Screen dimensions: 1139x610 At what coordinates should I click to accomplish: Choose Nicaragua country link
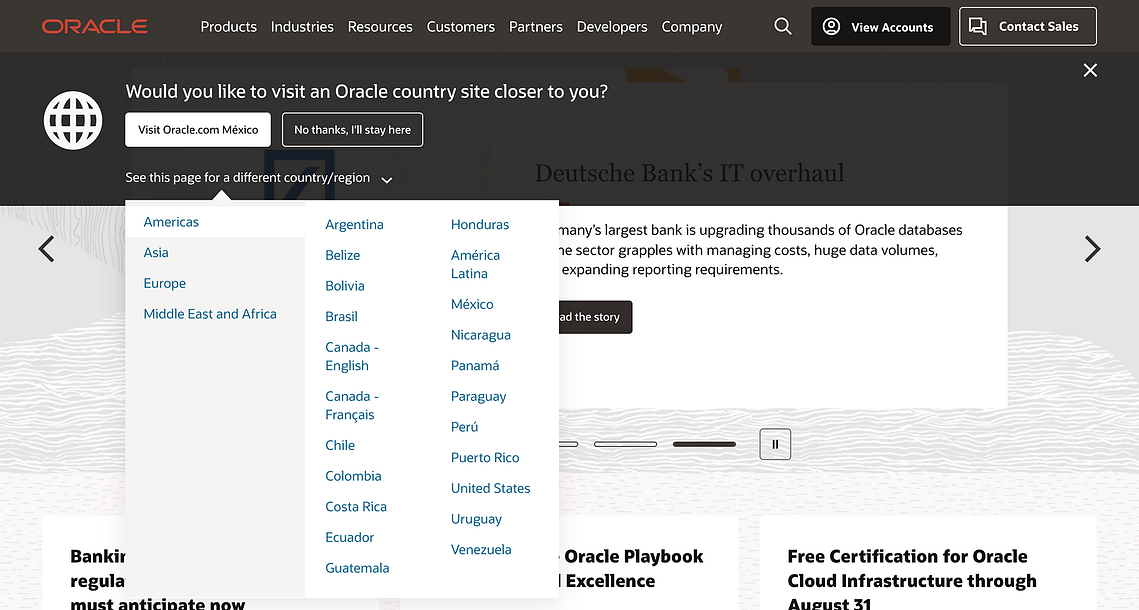(x=481, y=335)
